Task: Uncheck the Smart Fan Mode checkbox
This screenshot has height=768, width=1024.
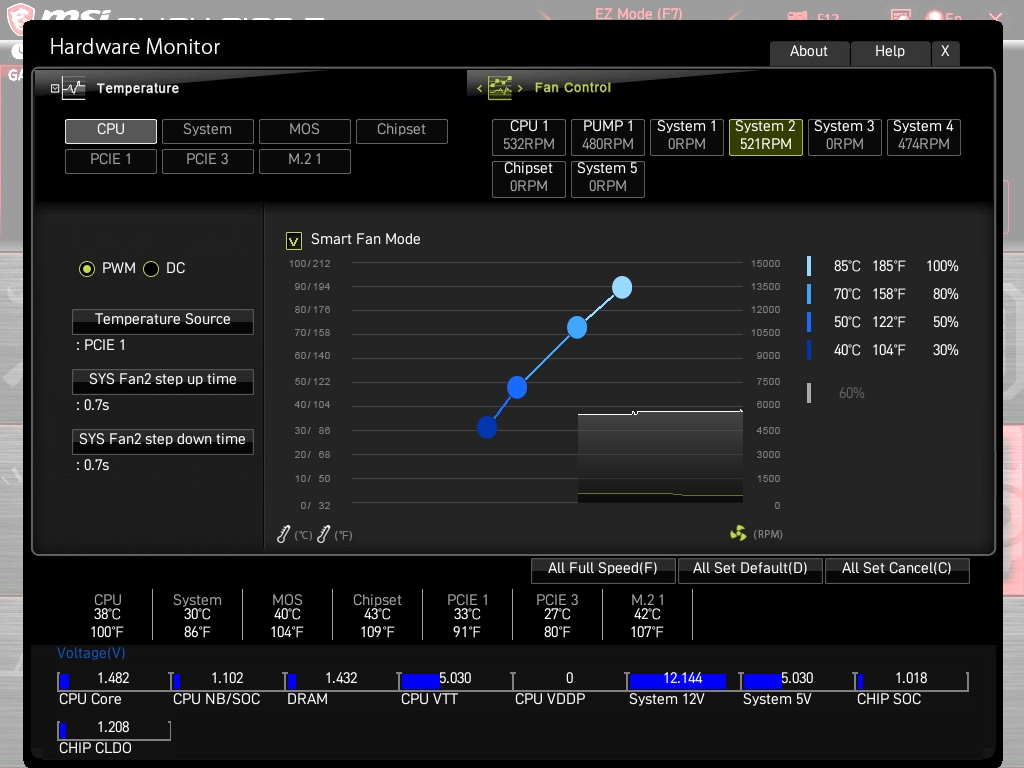Action: pos(294,241)
